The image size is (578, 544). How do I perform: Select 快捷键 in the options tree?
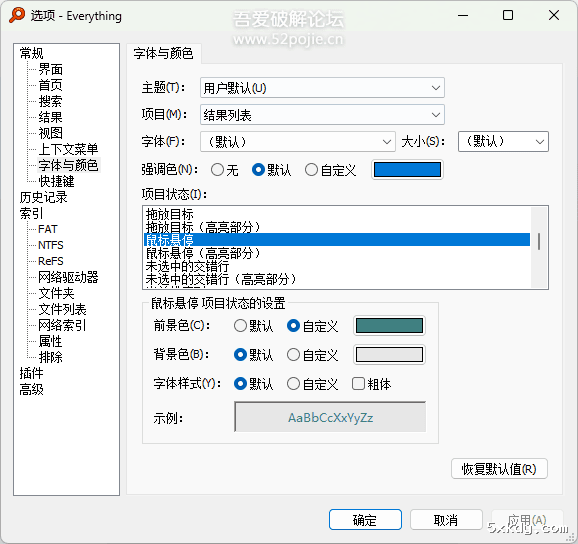[56, 181]
